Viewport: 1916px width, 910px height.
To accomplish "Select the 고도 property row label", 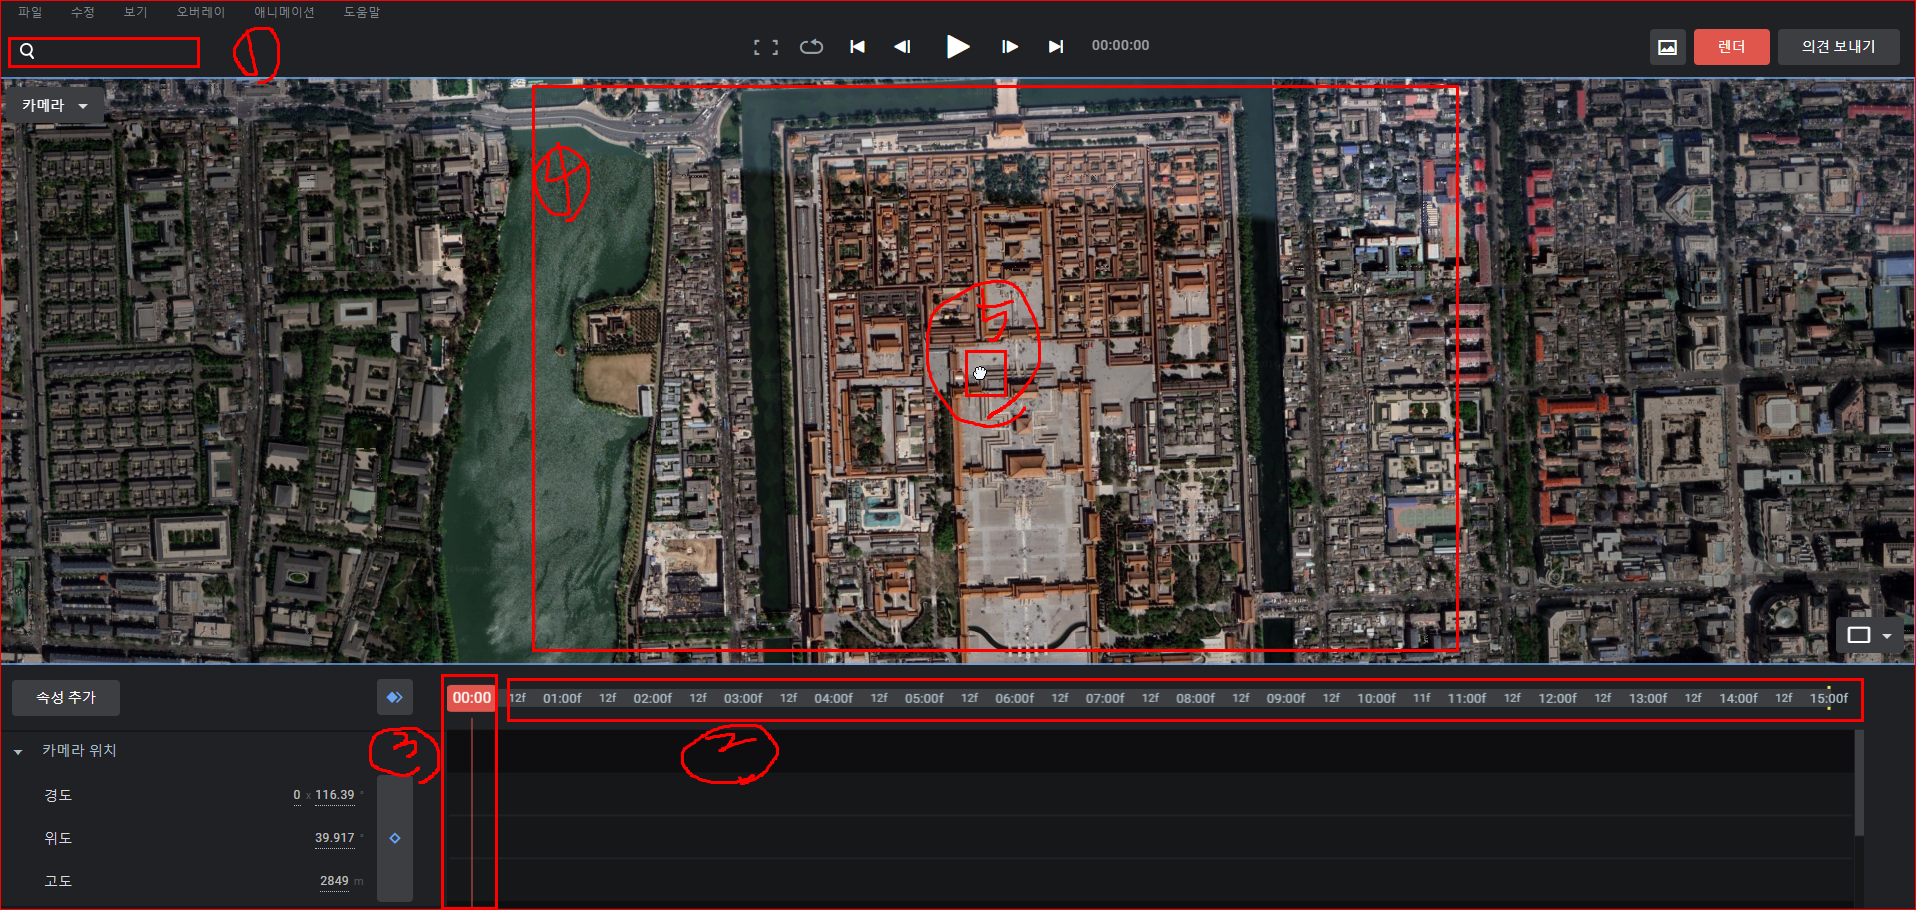I will [58, 881].
